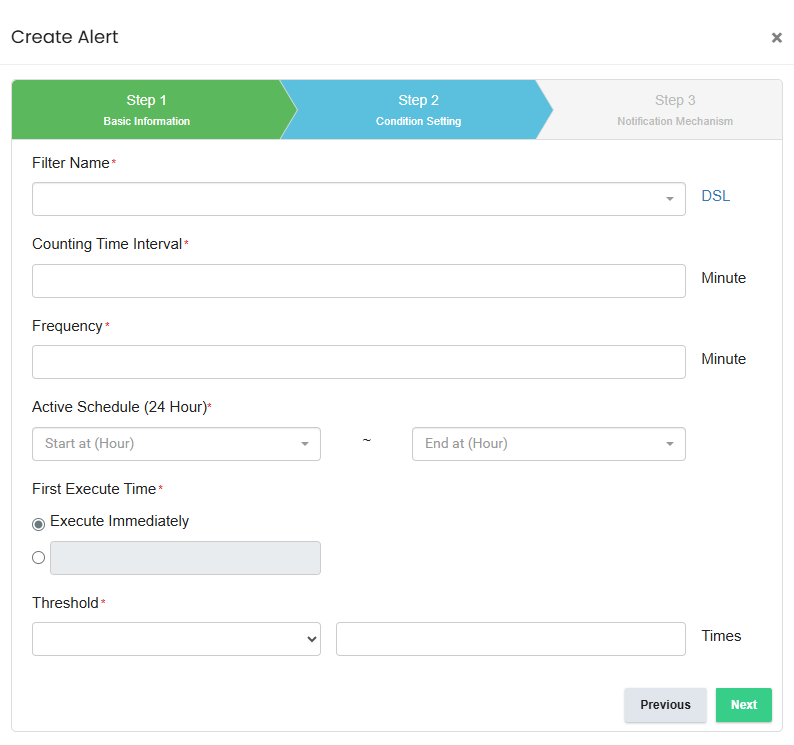794x745 pixels.
Task: Open the Threshold operator dropdown
Action: click(176, 639)
